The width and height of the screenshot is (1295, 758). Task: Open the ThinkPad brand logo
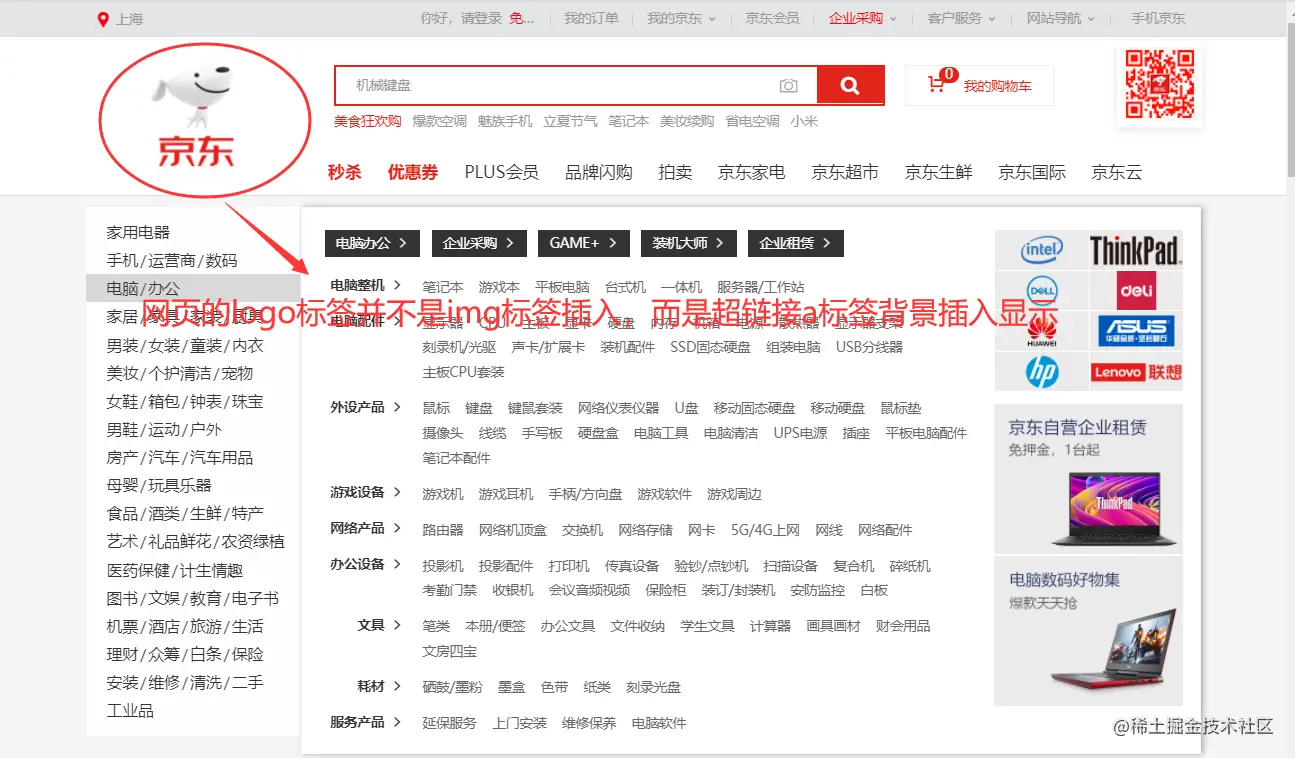click(x=1135, y=251)
